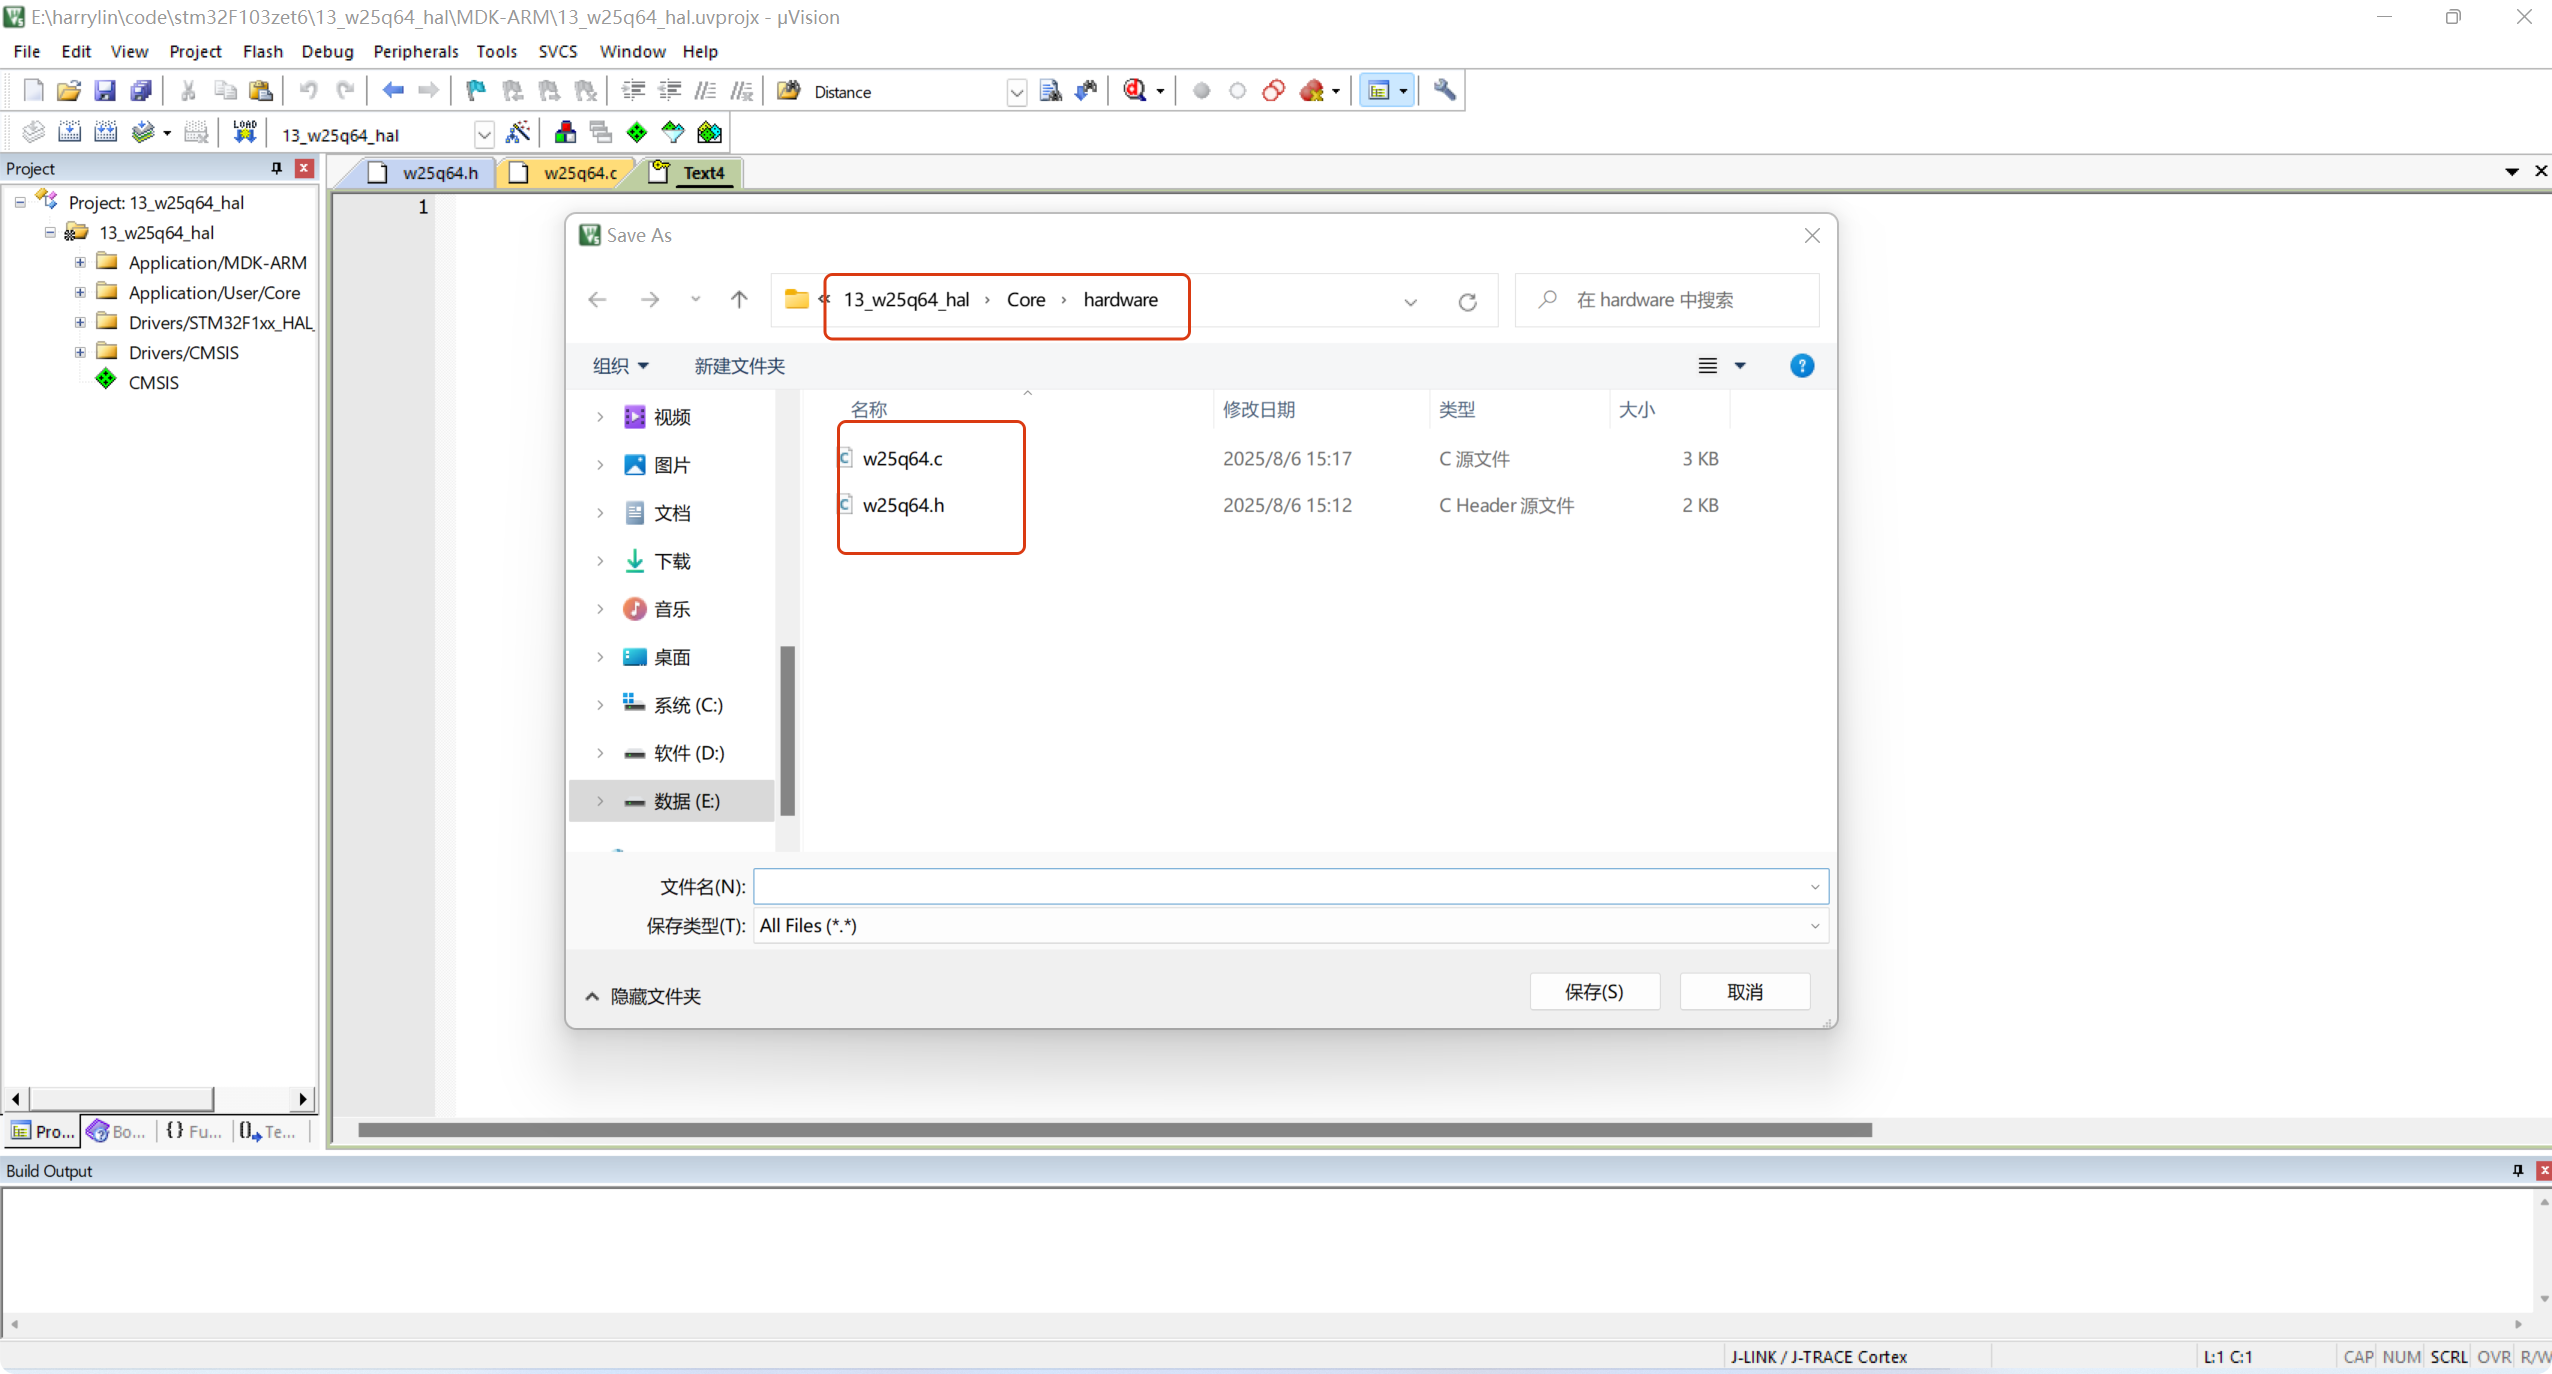This screenshot has height=1374, width=2552.
Task: Open the Peripherals menu
Action: [x=415, y=51]
